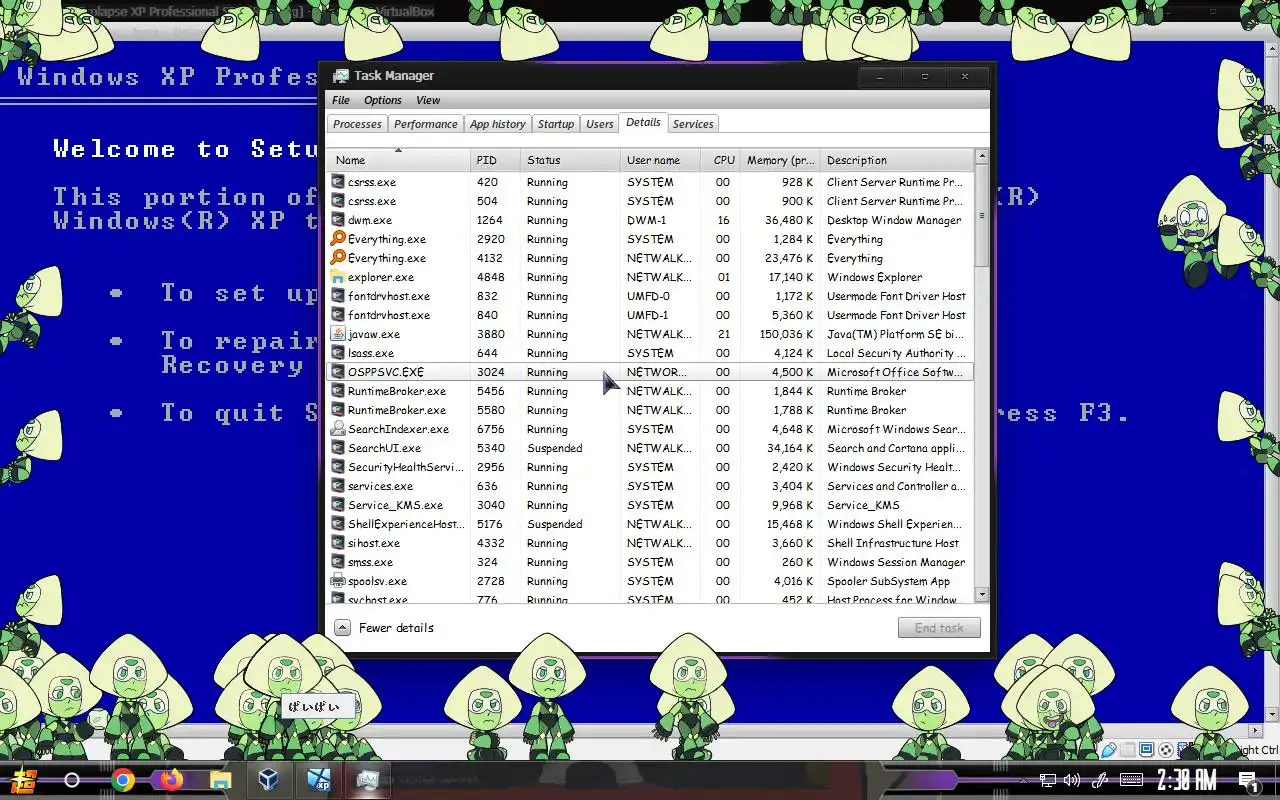Switch to the Services tab
Image resolution: width=1280 pixels, height=800 pixels.
point(693,124)
